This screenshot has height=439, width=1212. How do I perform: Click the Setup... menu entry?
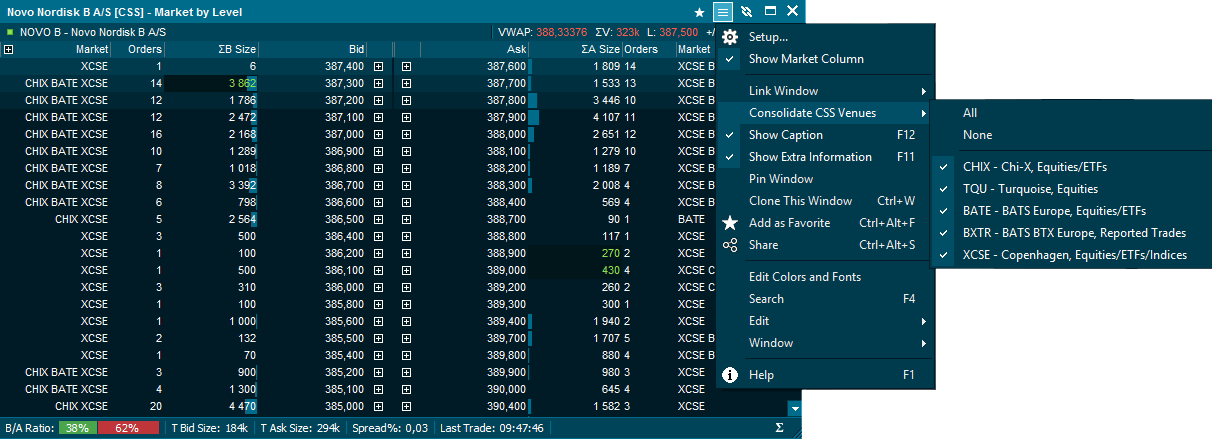point(768,37)
